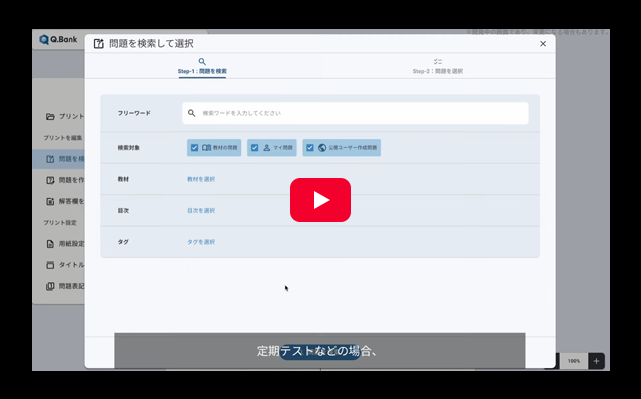Click the 検索対象 label

pyautogui.click(x=129, y=148)
